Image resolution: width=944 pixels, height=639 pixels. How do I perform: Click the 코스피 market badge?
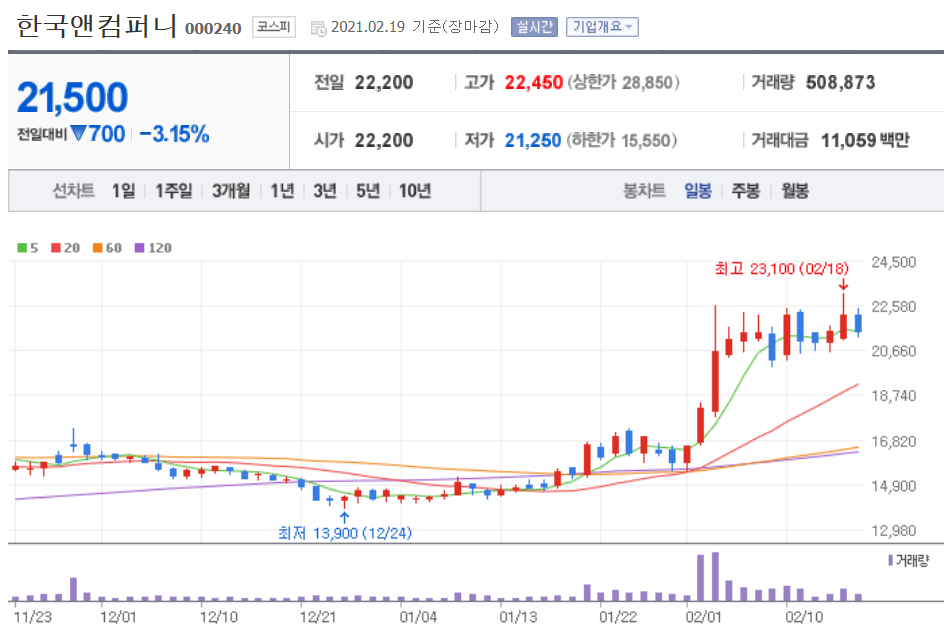point(274,27)
